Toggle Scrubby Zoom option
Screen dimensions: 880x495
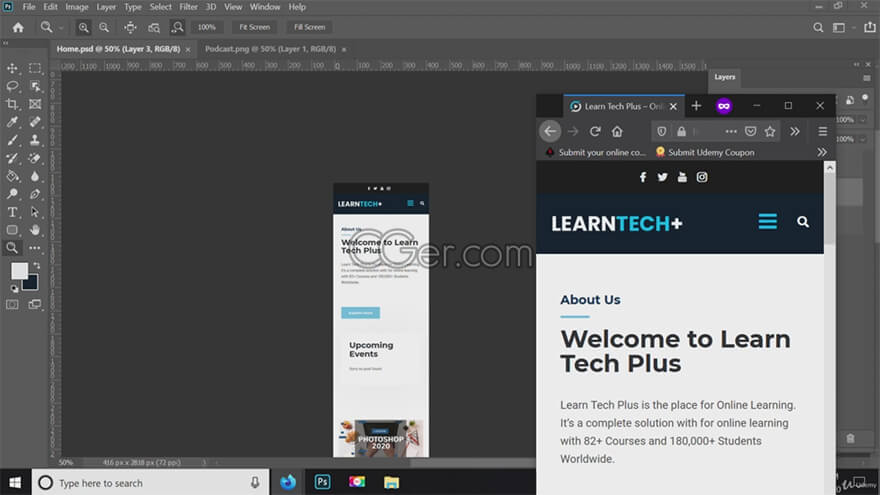[x=177, y=27]
